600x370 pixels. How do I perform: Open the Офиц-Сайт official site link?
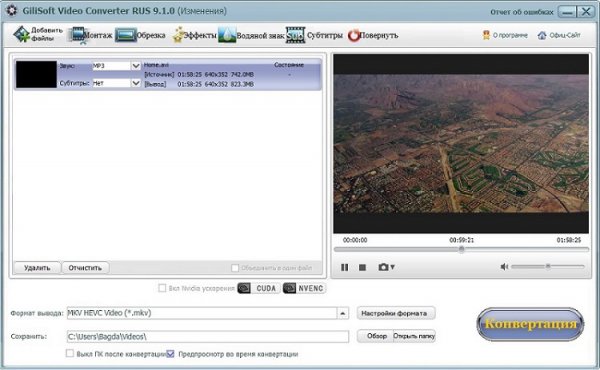[559, 35]
